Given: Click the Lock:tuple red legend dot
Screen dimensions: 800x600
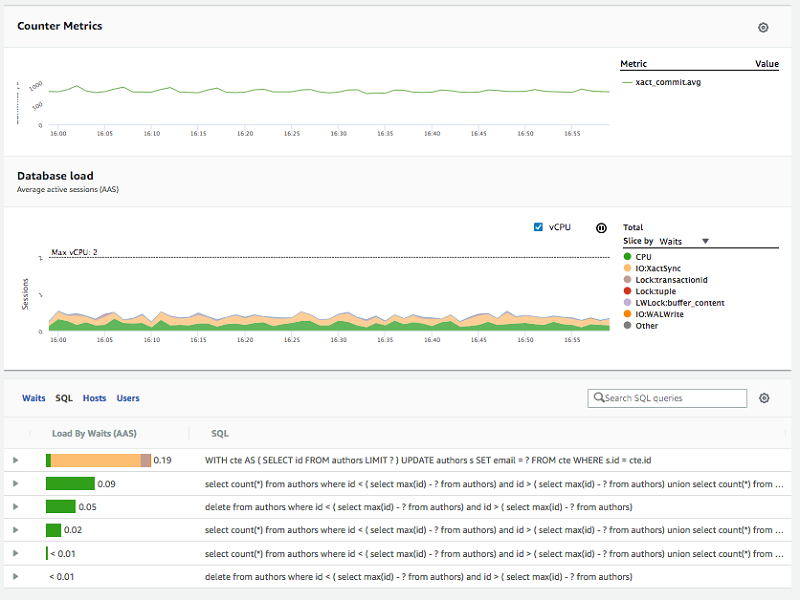Looking at the screenshot, I should [x=628, y=291].
